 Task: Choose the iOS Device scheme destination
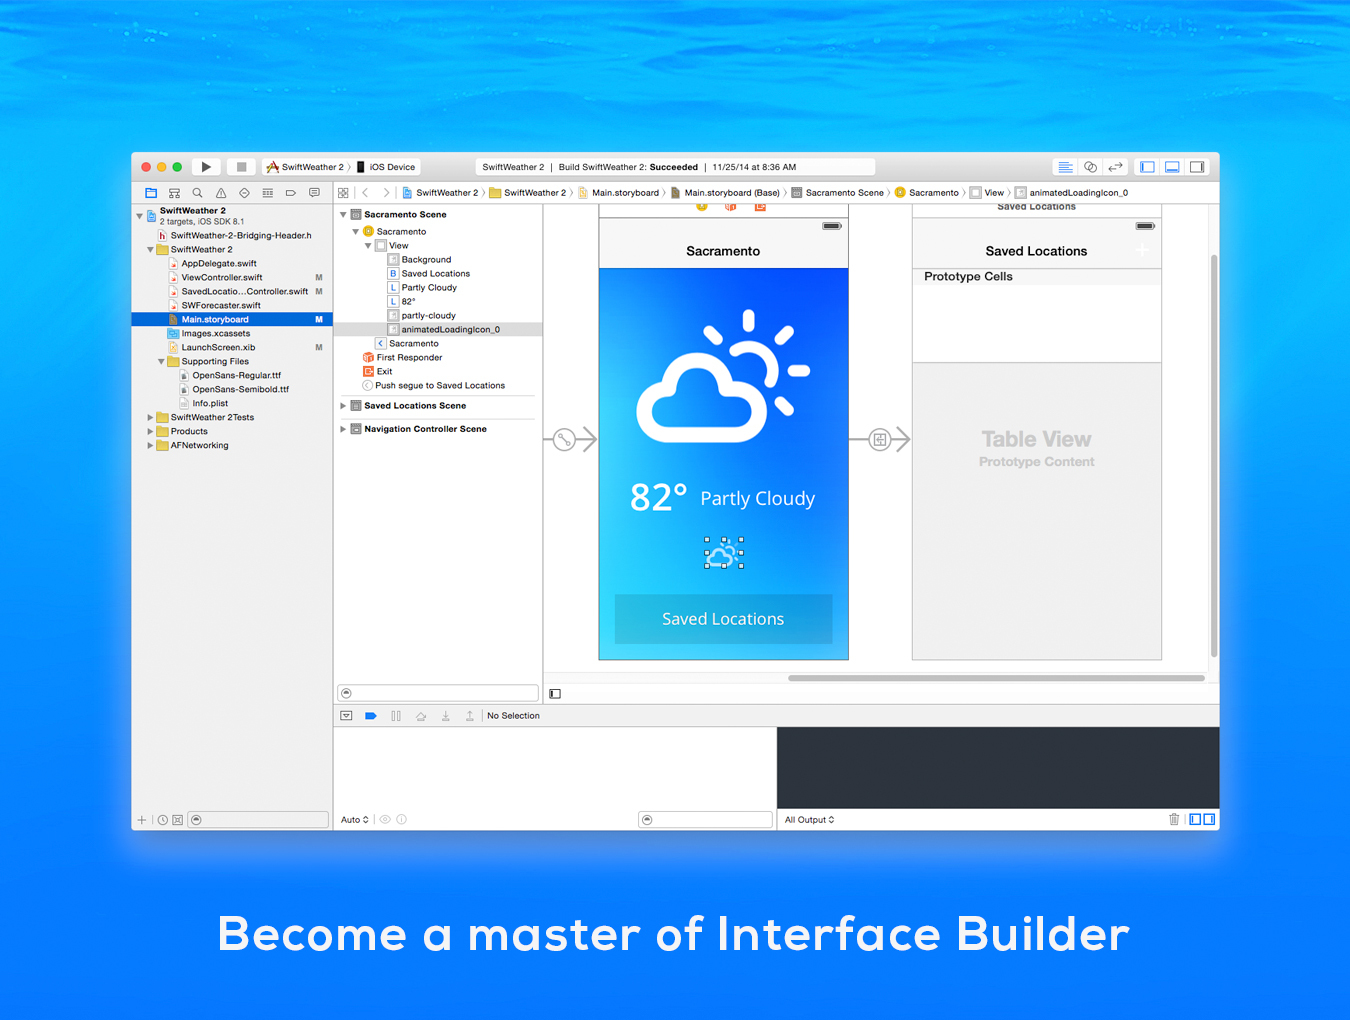pyautogui.click(x=387, y=167)
